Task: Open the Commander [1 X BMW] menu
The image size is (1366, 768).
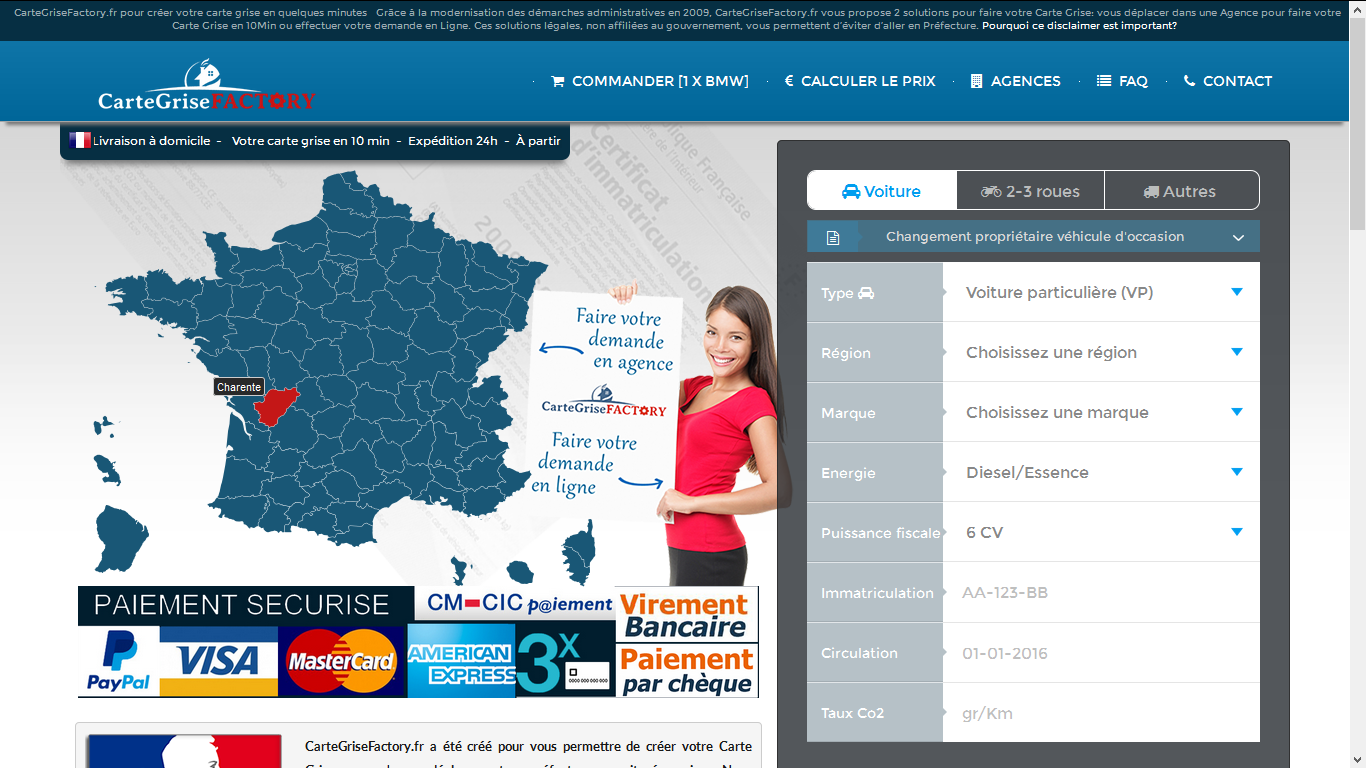Action: click(650, 81)
